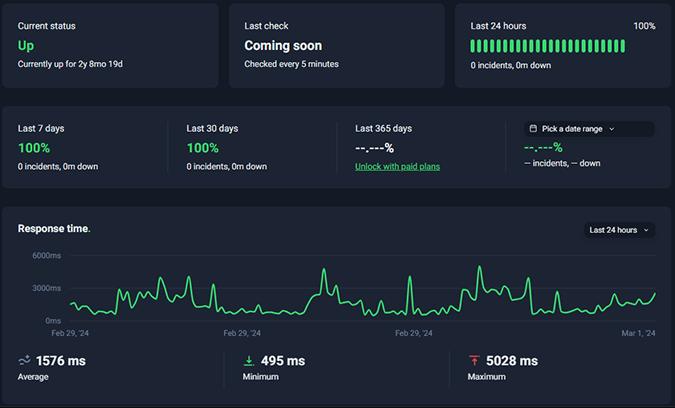The width and height of the screenshot is (675, 408).
Task: Click the 6000ms y-axis label
Action: (x=47, y=256)
